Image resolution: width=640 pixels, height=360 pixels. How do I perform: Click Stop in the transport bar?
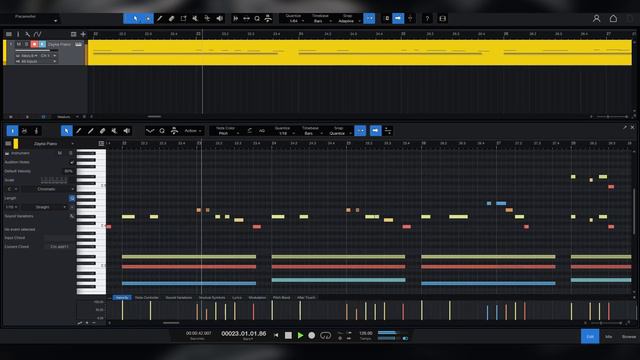(x=288, y=335)
